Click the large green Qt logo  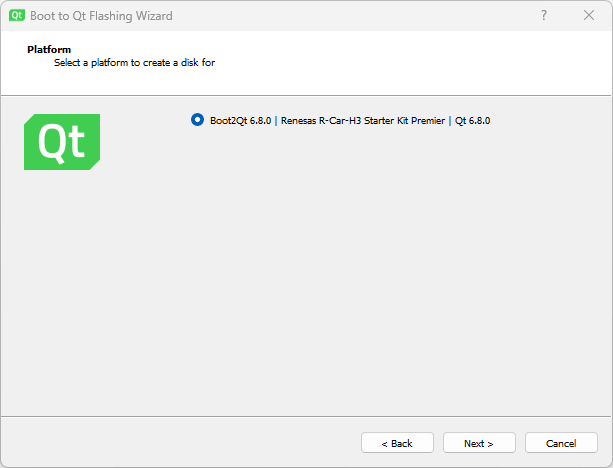(x=61, y=142)
